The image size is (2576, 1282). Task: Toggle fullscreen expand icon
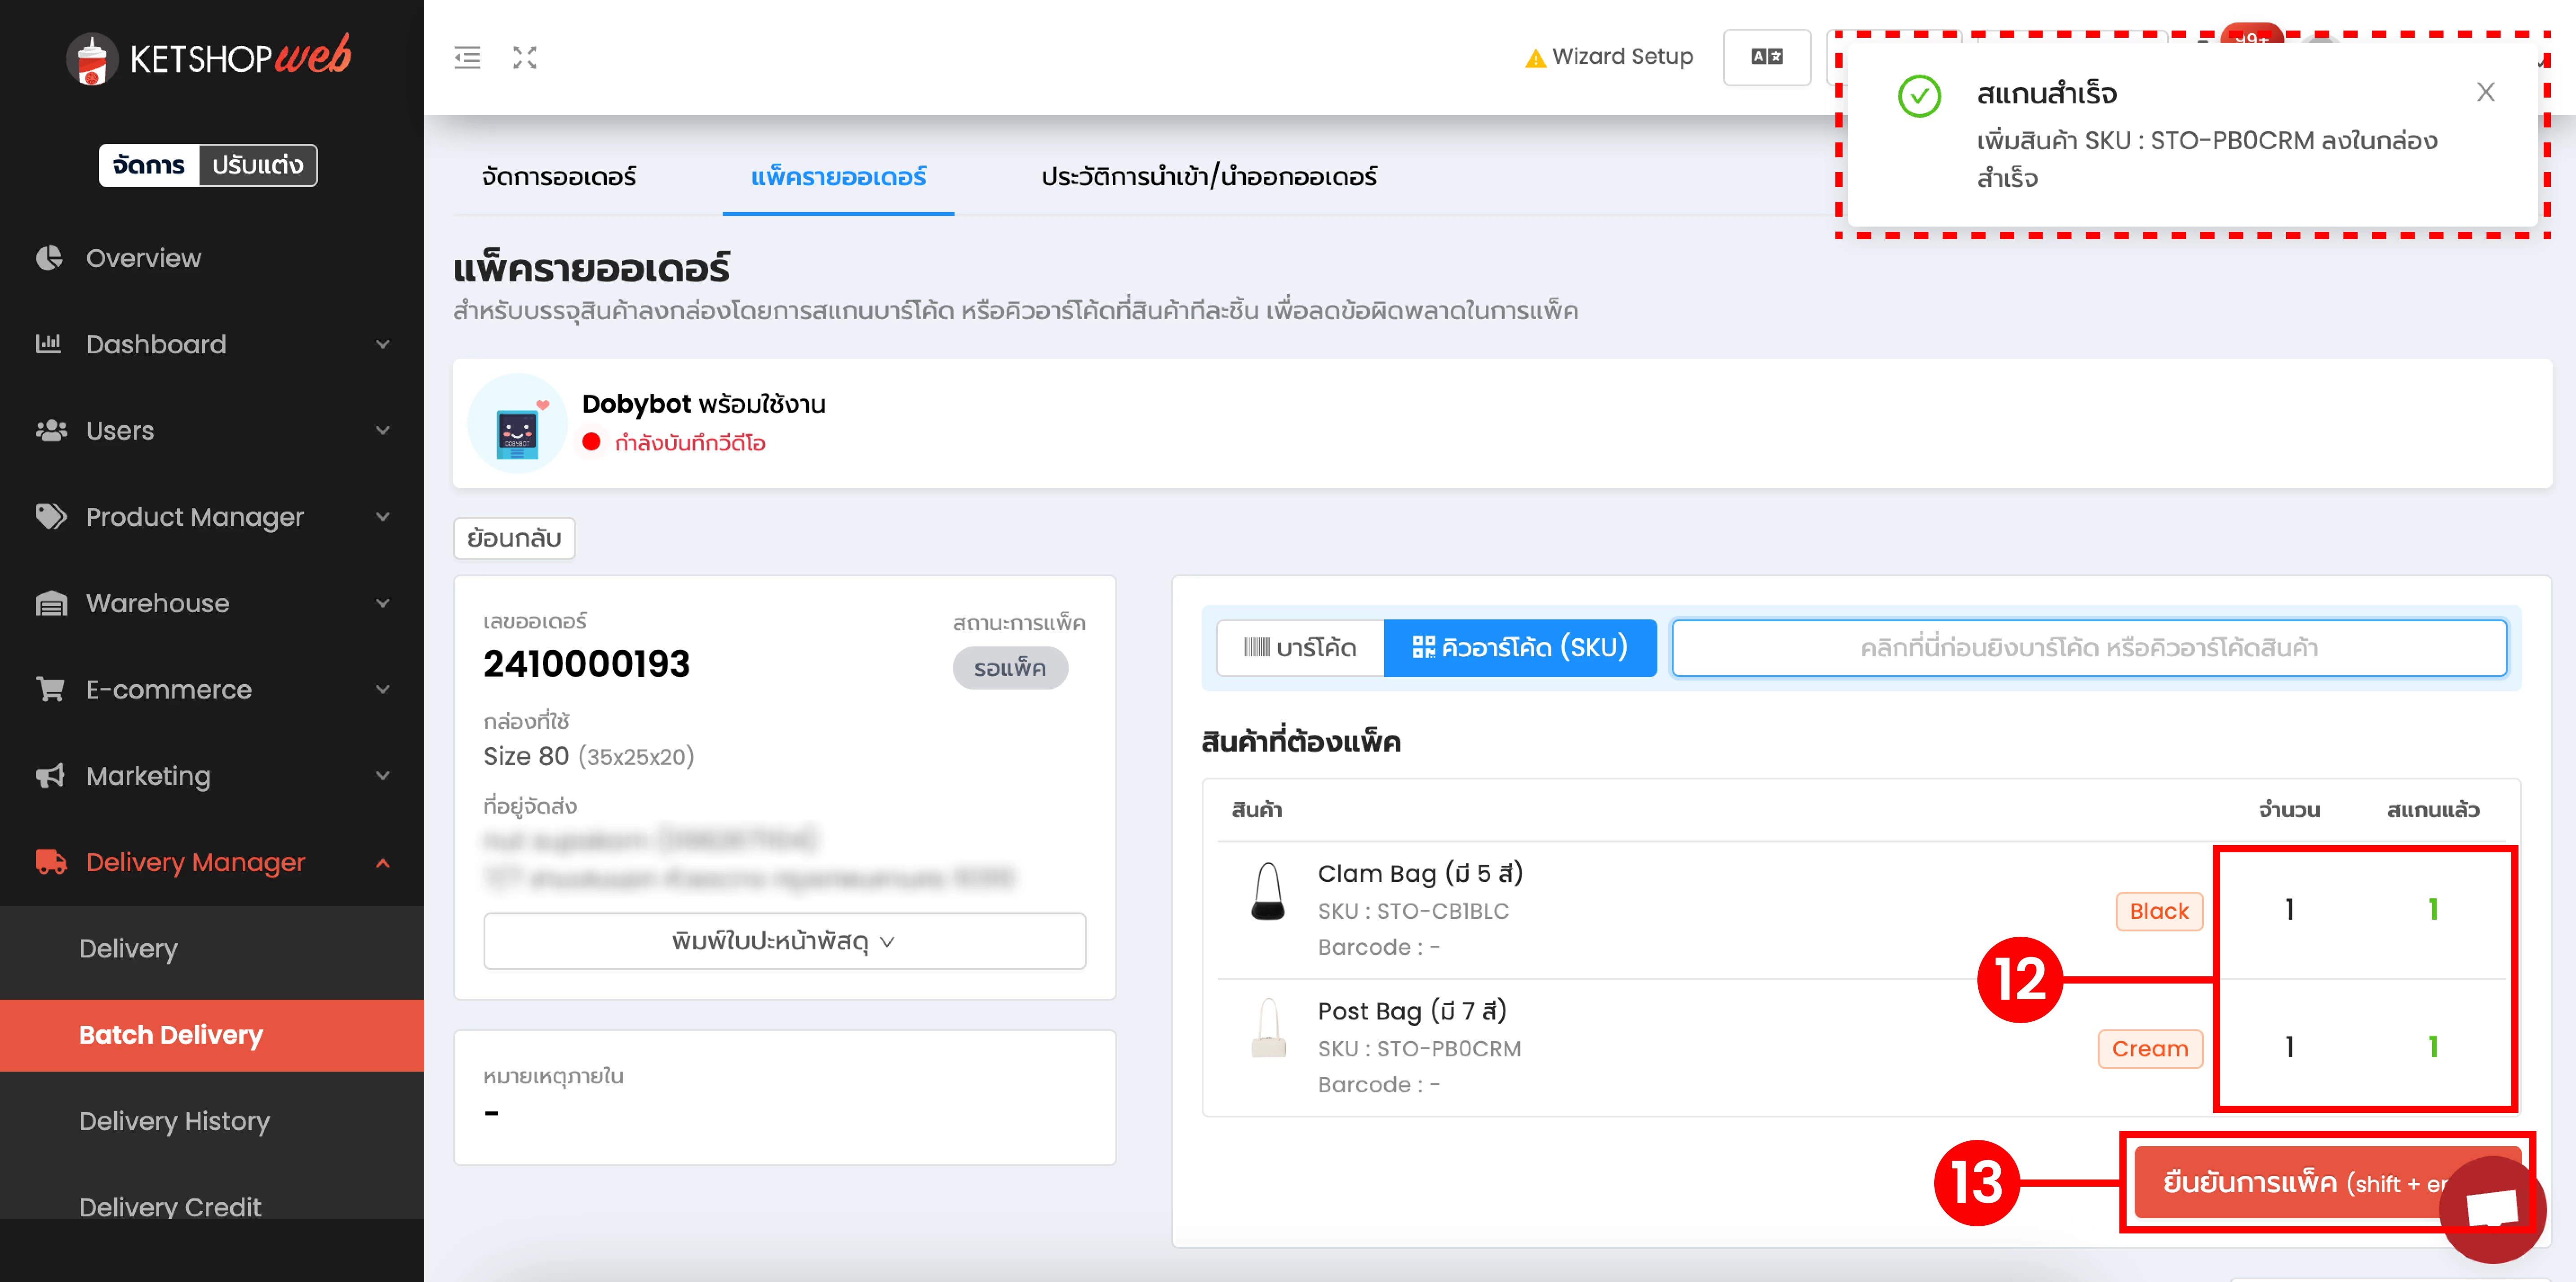(525, 57)
